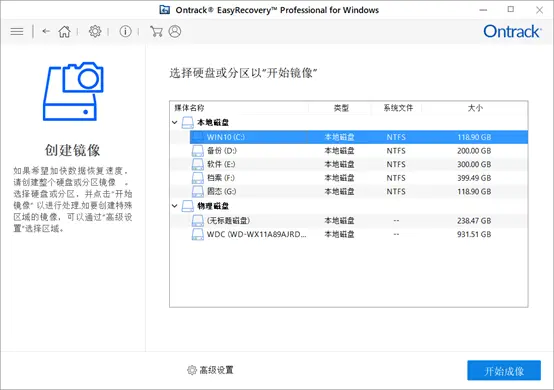Screen dimensions: 554x390
Task: Collapse the 物理磁盘 tree group
Action: click(175, 206)
